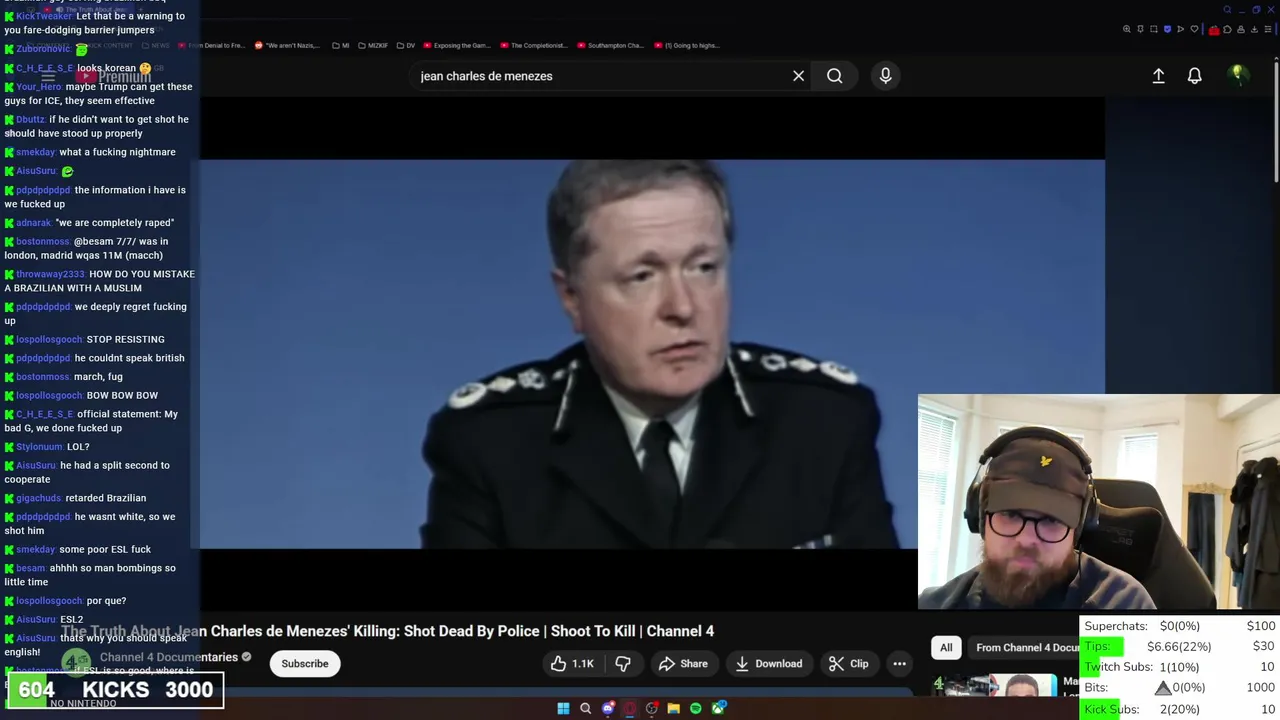
Task: Open the red extension icon in toolbar
Action: click(x=1214, y=30)
